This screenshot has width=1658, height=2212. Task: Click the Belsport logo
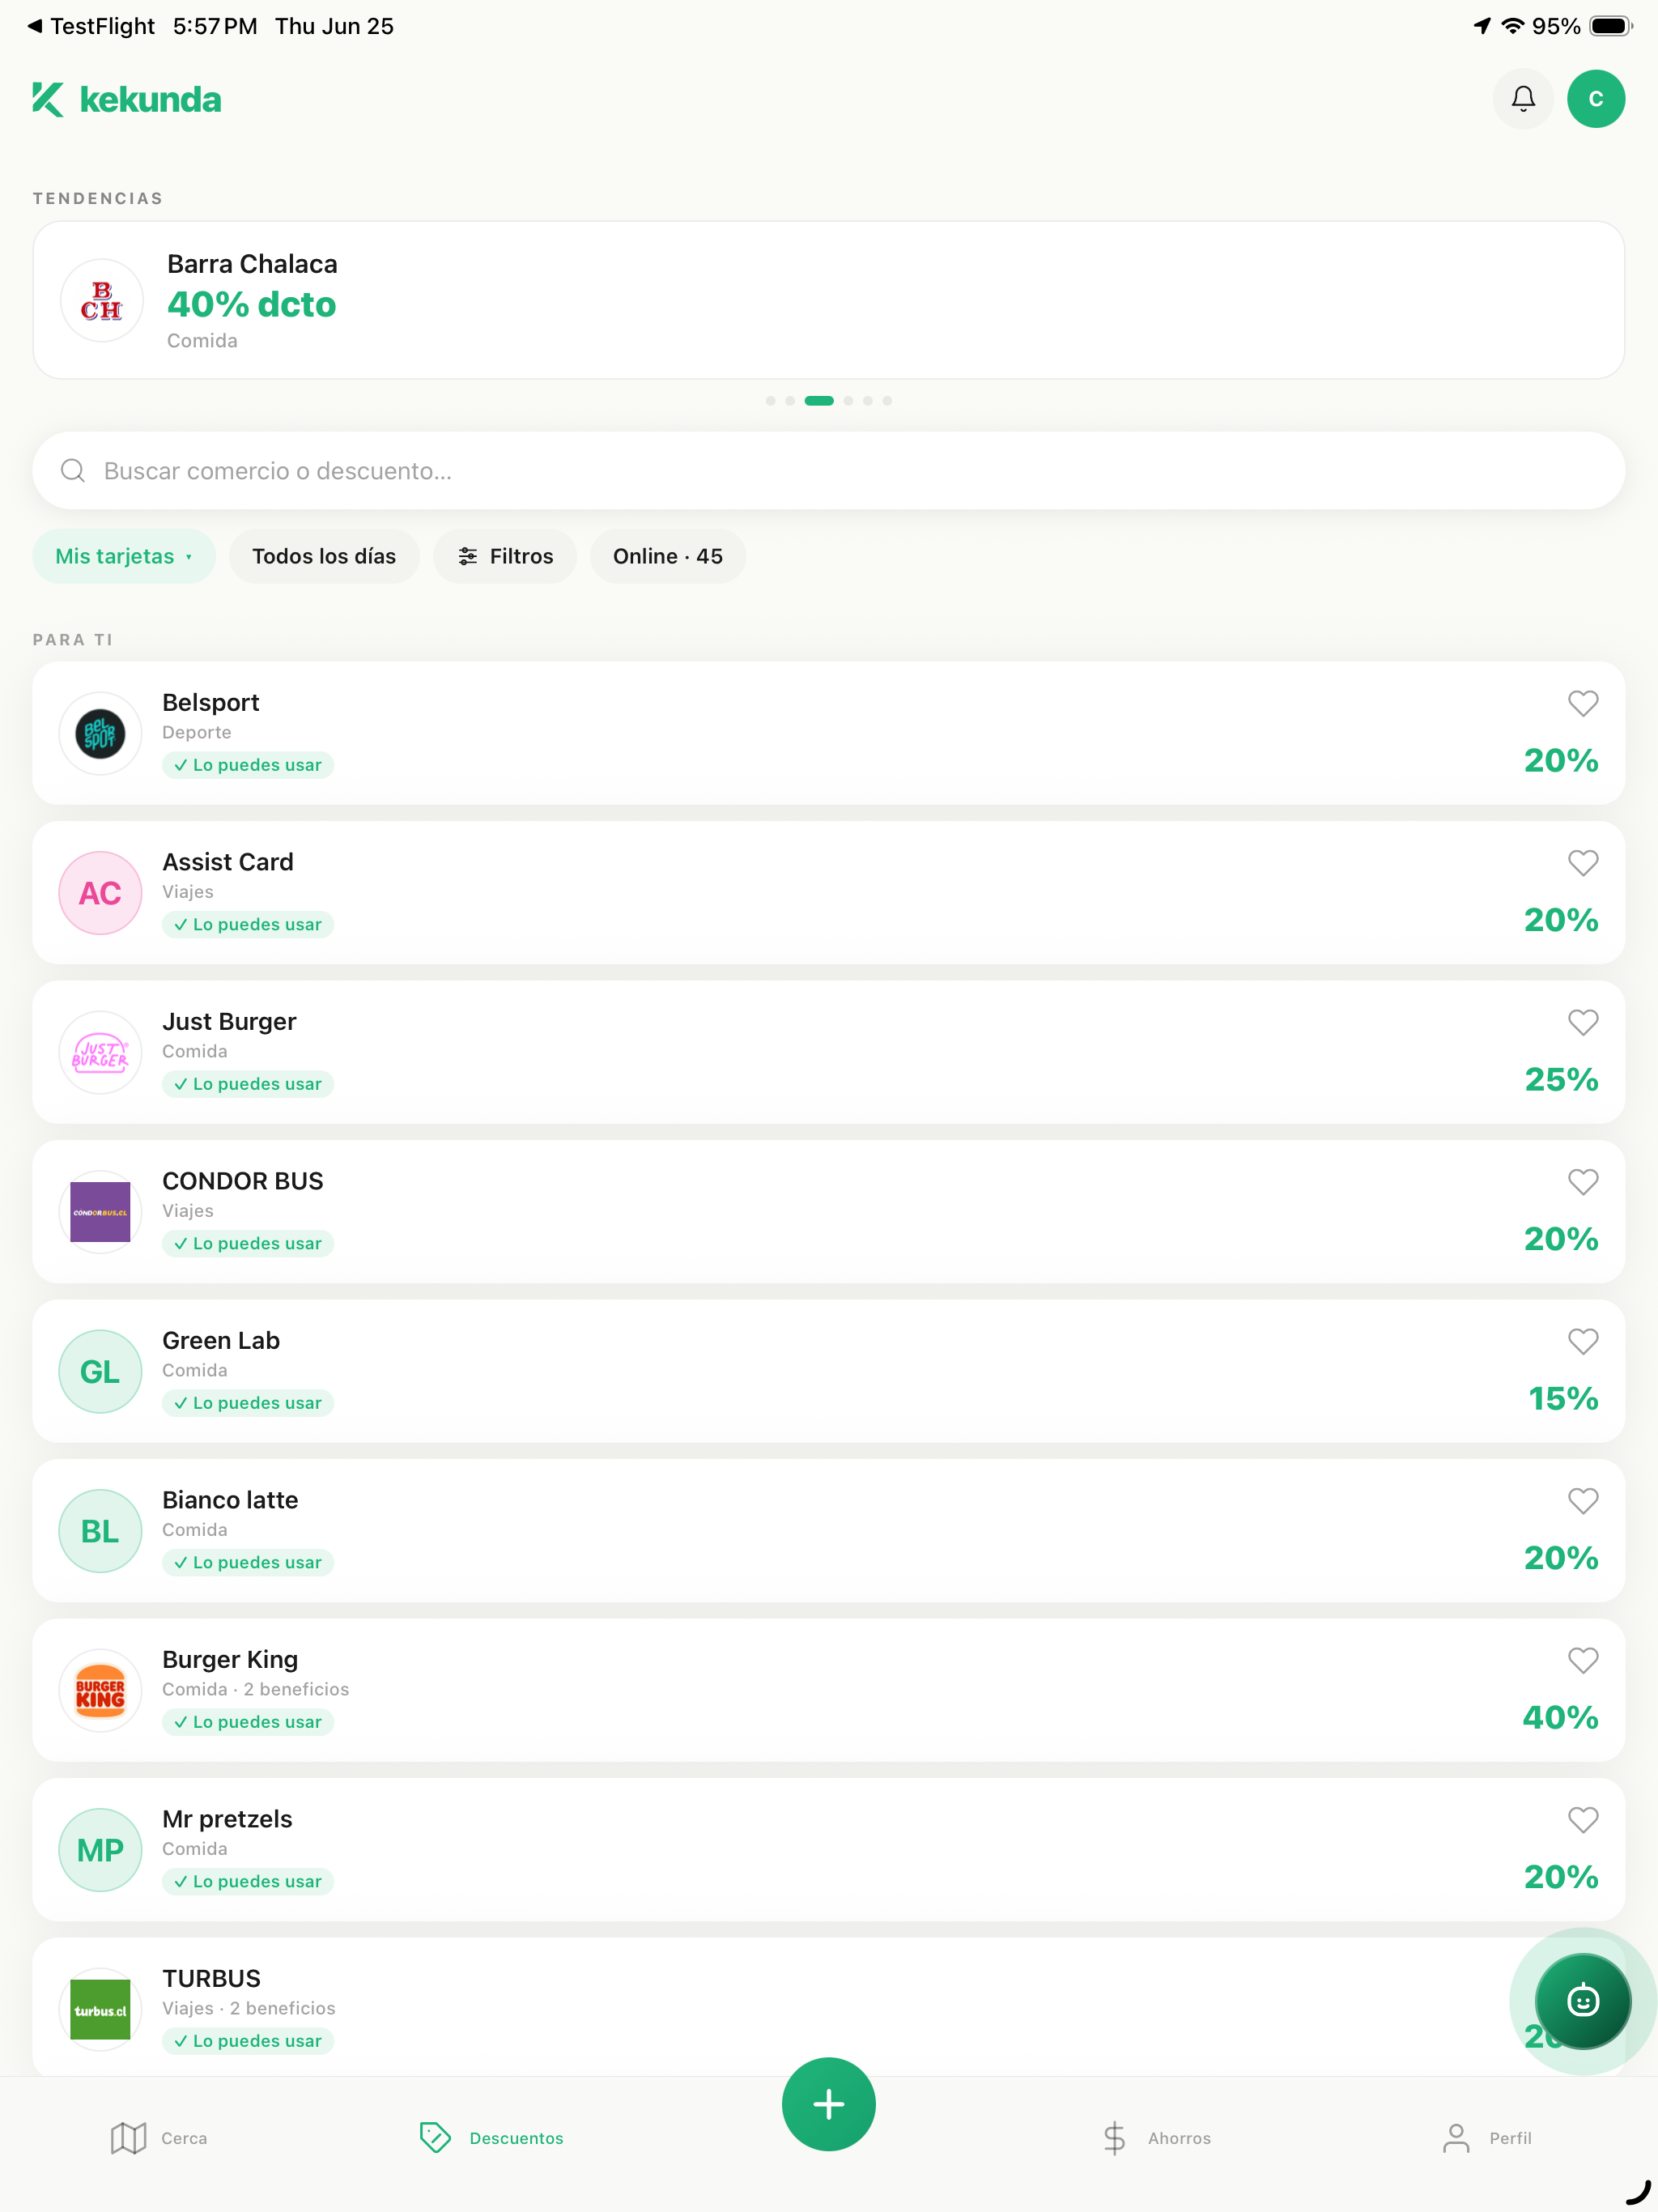coord(100,733)
